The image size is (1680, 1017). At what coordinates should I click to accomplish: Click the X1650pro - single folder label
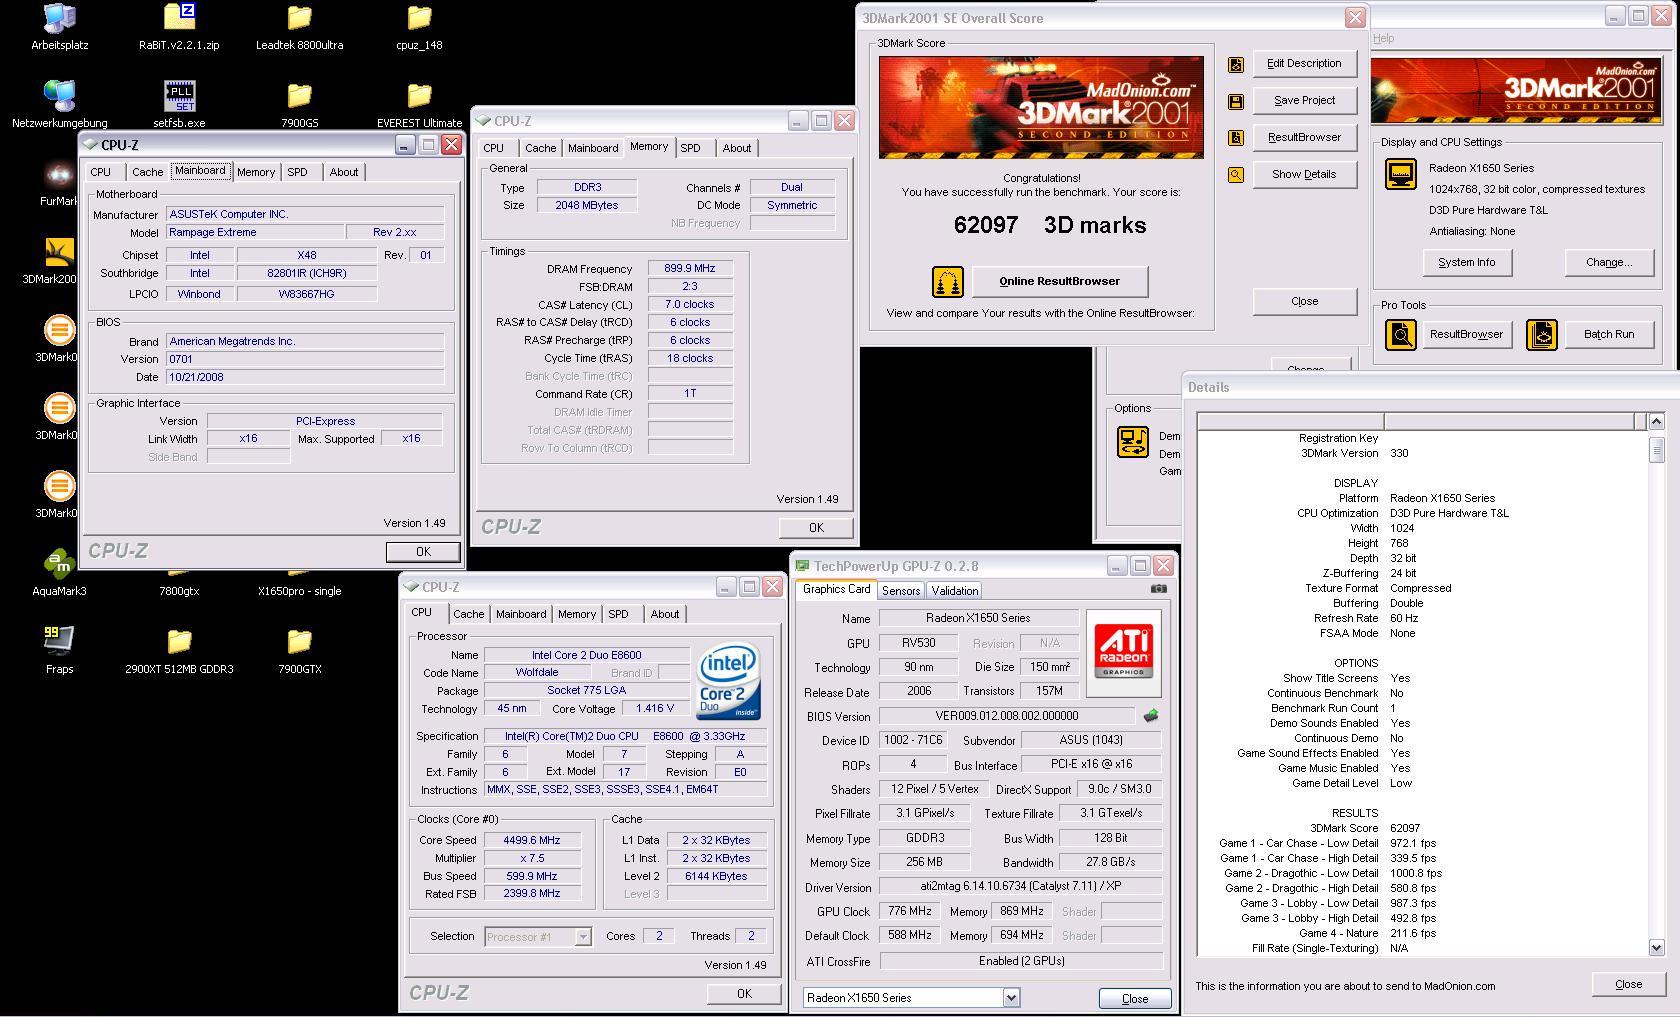point(299,591)
